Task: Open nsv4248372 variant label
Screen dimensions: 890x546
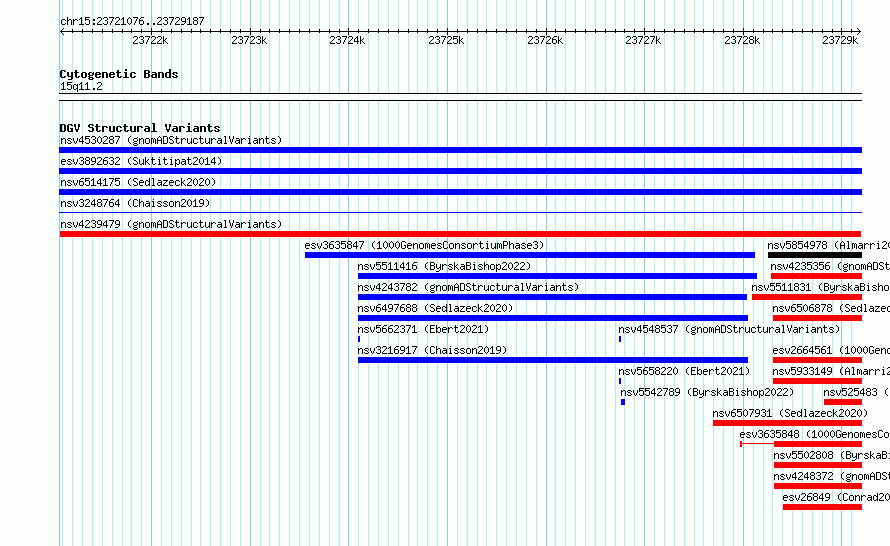Action: pyautogui.click(x=832, y=476)
